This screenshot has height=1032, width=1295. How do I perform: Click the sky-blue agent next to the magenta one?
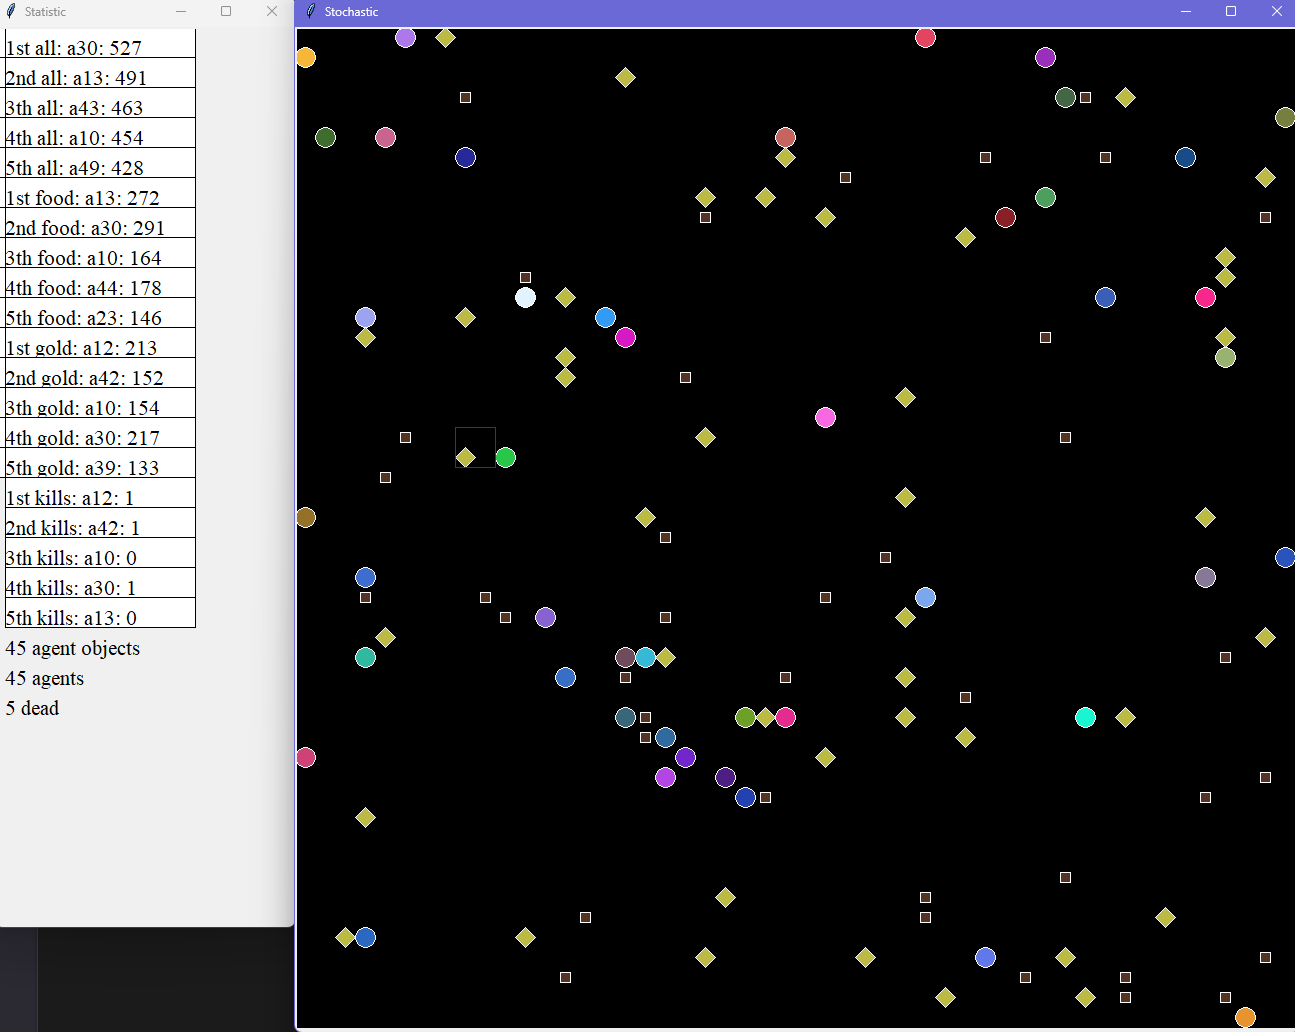pos(605,317)
